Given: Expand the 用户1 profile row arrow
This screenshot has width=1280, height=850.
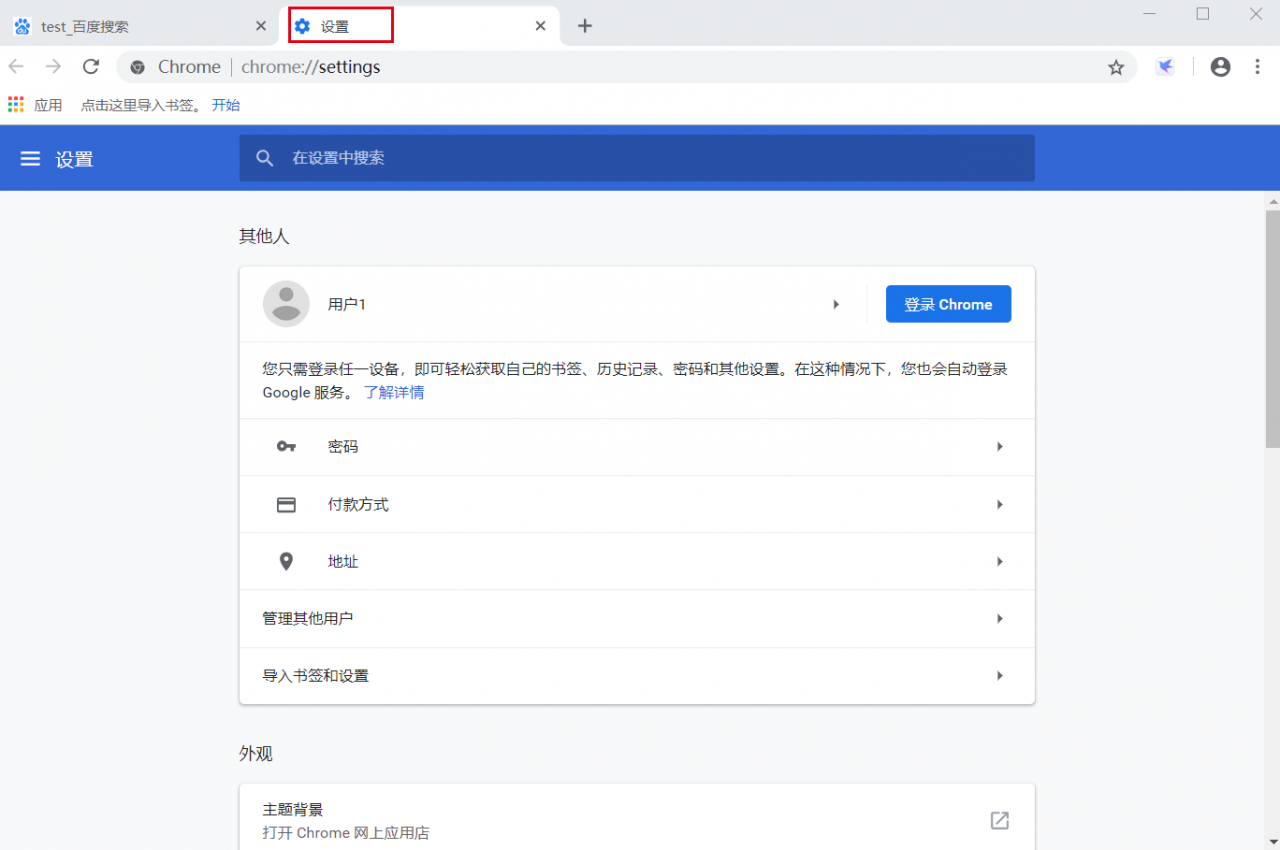Looking at the screenshot, I should tap(836, 304).
